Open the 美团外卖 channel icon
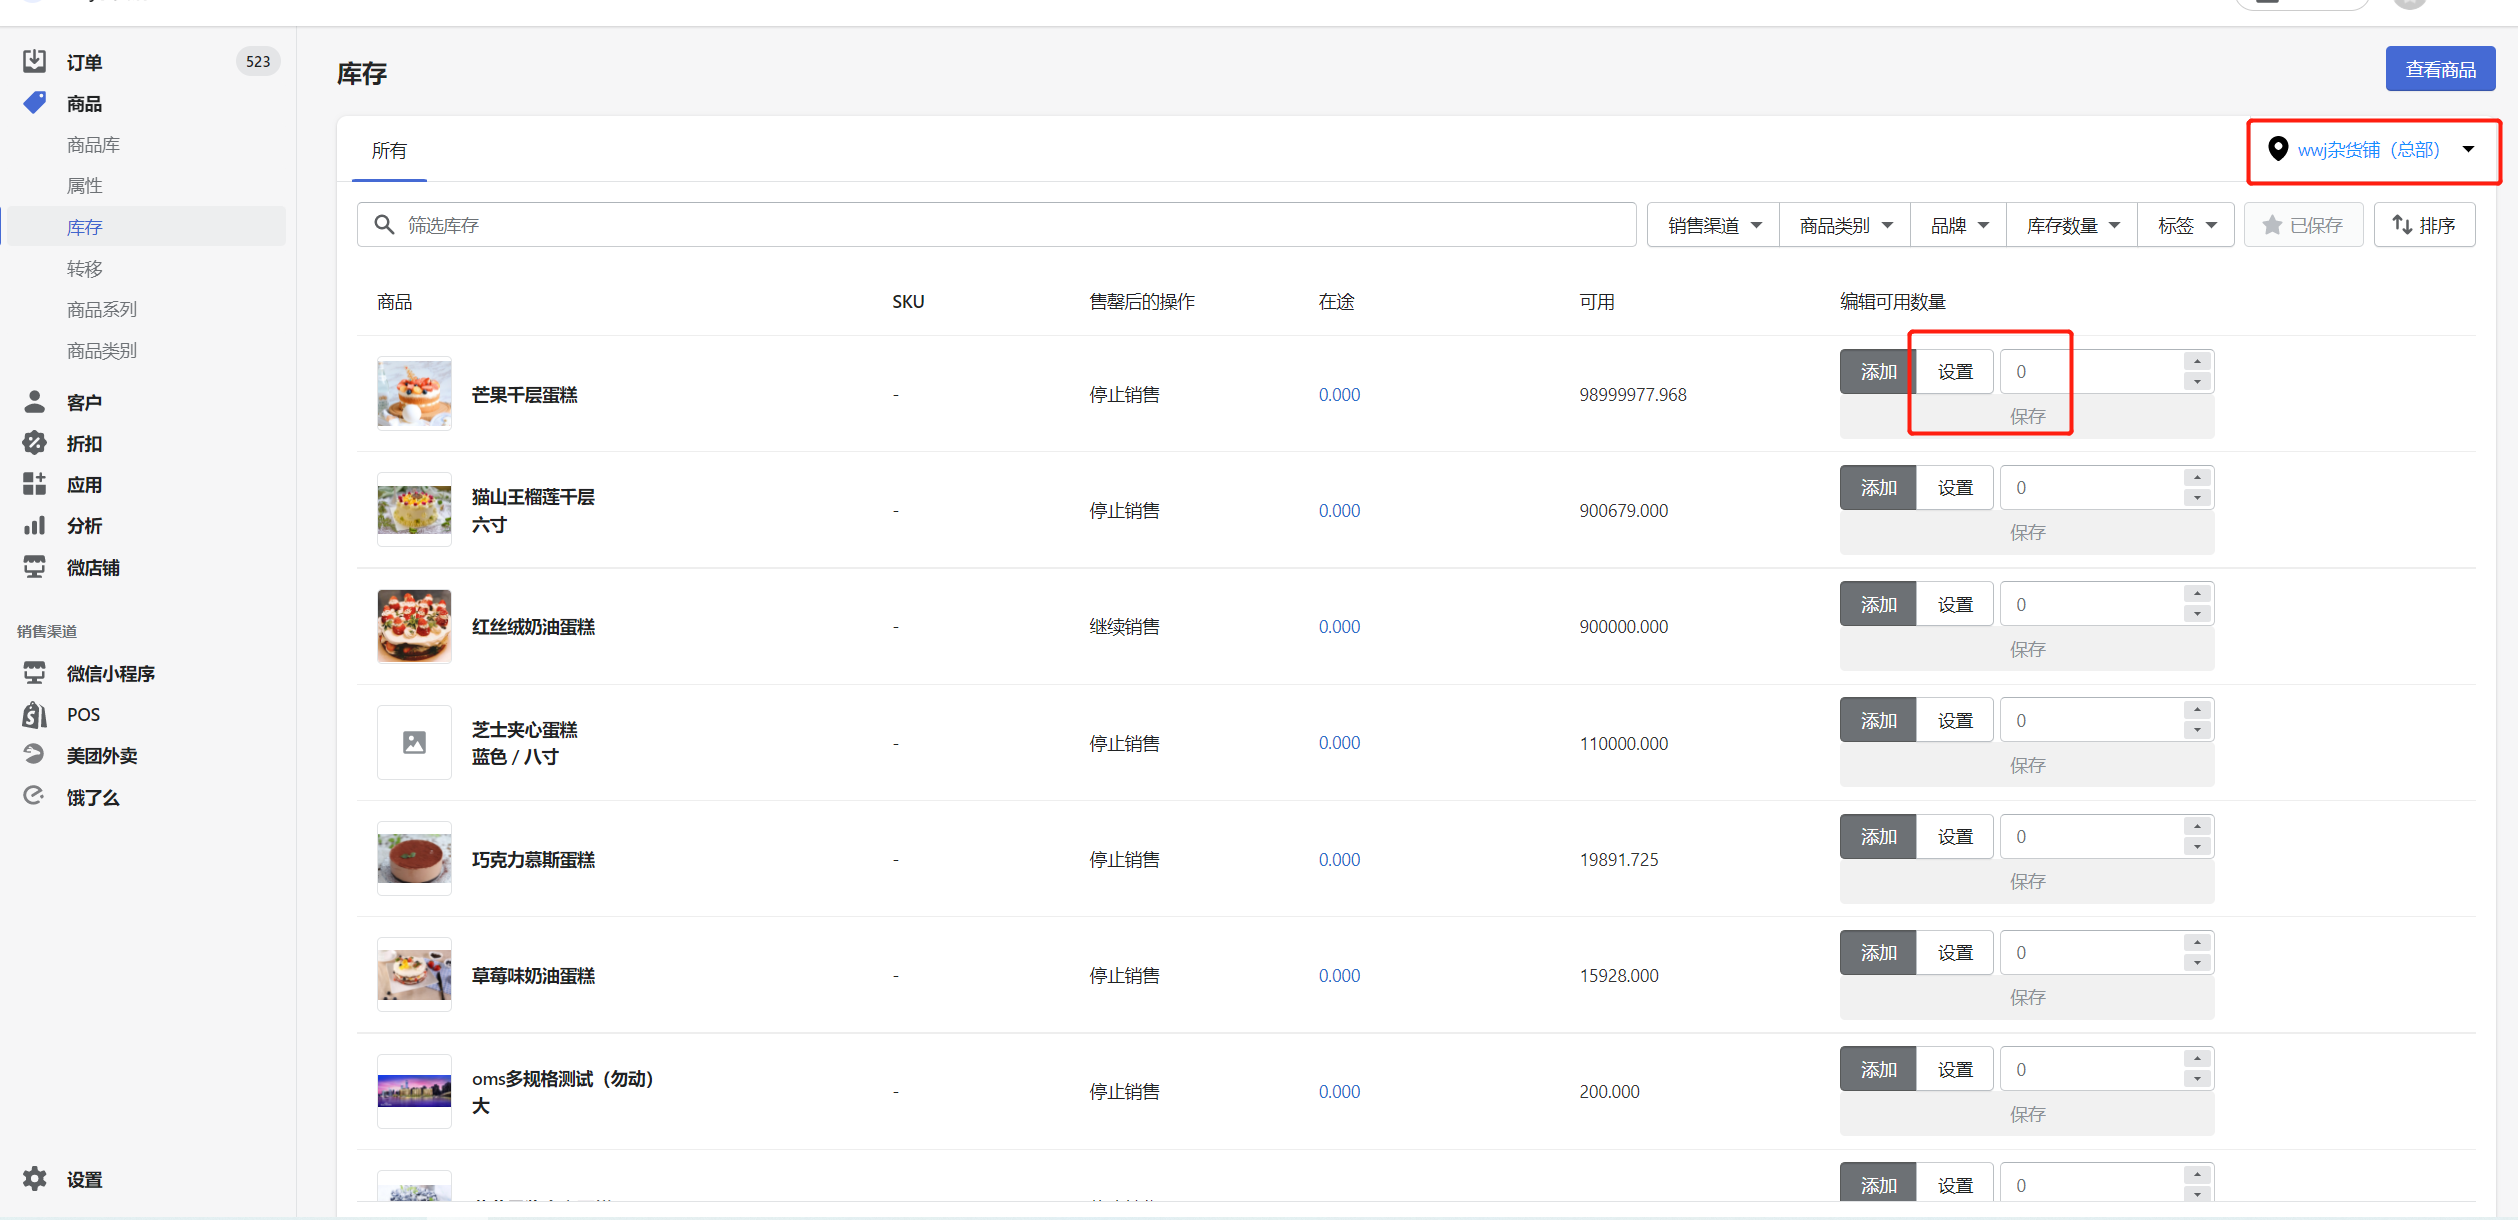This screenshot has width=2518, height=1220. click(34, 755)
